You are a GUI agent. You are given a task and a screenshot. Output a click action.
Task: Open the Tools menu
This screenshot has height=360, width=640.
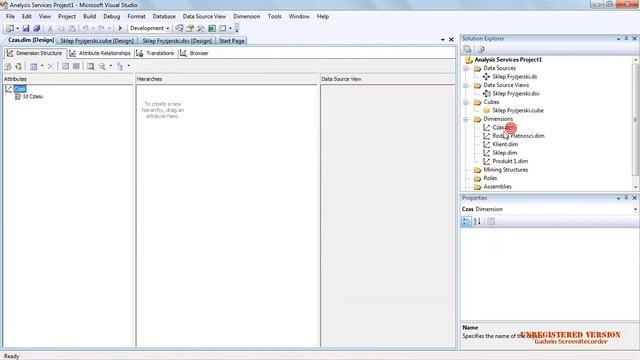pyautogui.click(x=274, y=16)
